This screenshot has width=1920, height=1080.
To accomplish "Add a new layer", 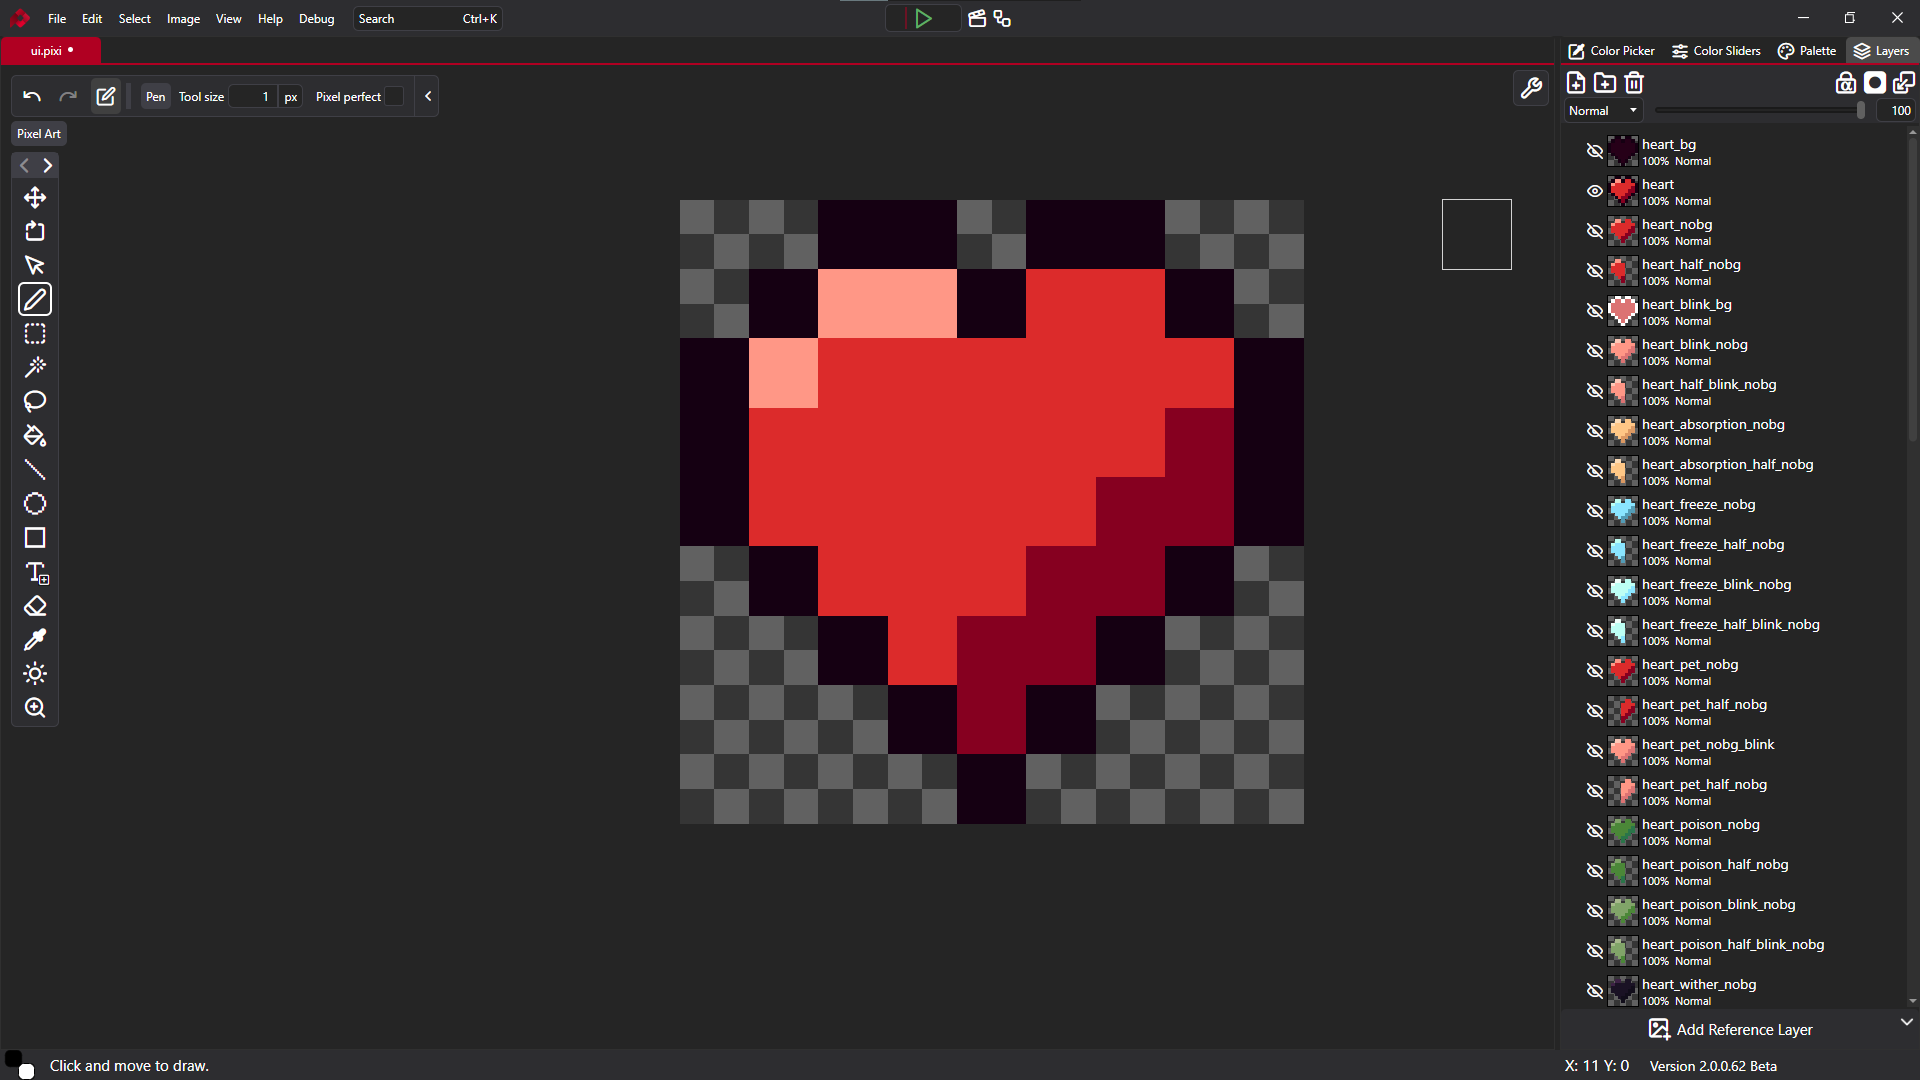I will 1576,83.
